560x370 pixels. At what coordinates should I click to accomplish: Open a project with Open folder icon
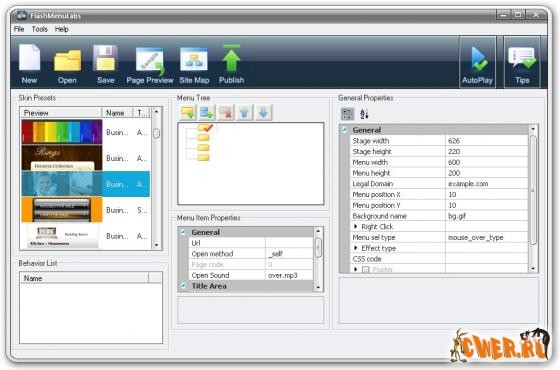pyautogui.click(x=68, y=60)
